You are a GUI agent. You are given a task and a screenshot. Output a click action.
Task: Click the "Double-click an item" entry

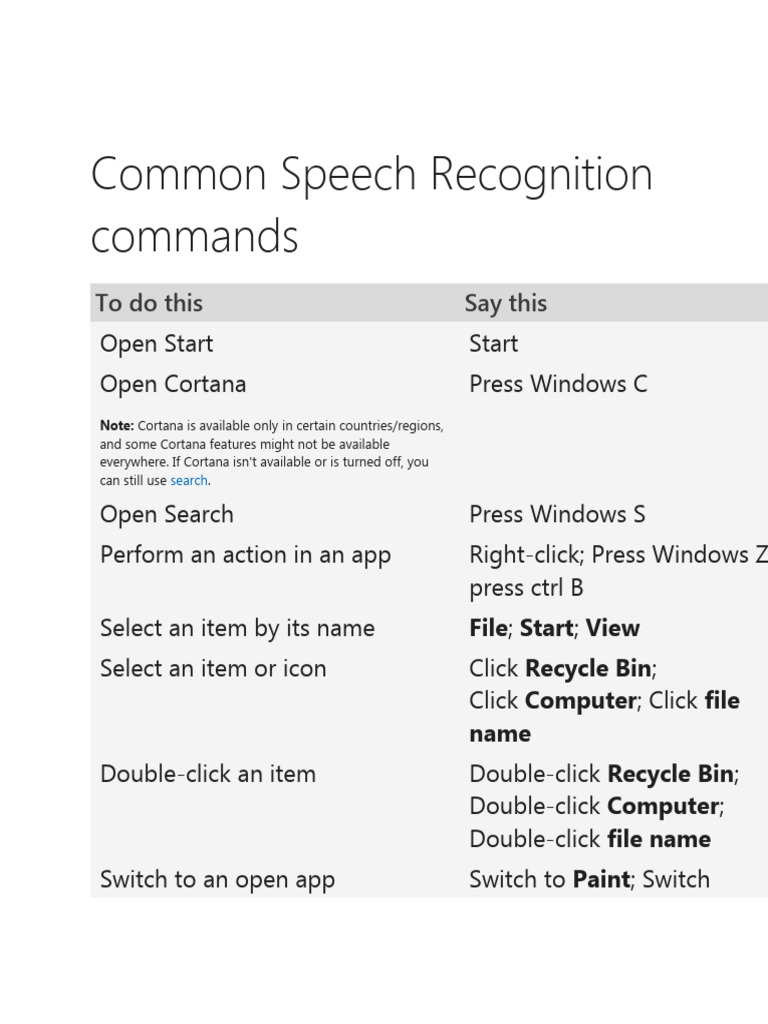coord(208,773)
